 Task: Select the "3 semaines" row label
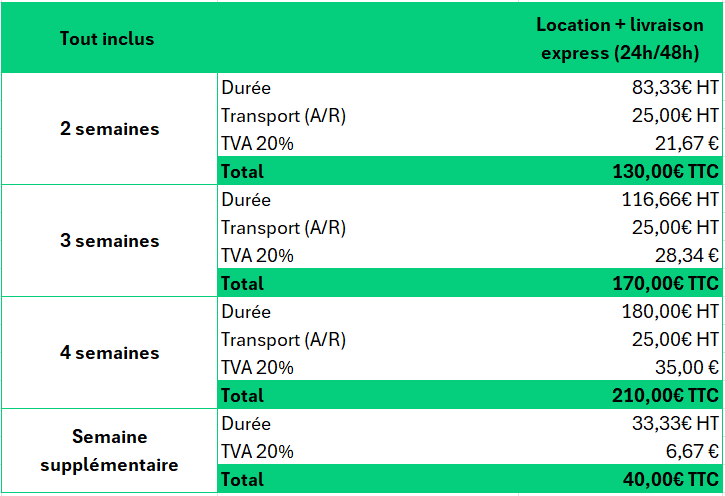(109, 241)
